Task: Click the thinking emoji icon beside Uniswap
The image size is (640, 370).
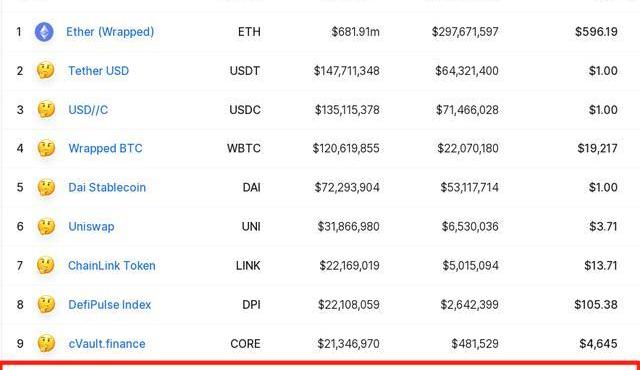Action: point(46,226)
